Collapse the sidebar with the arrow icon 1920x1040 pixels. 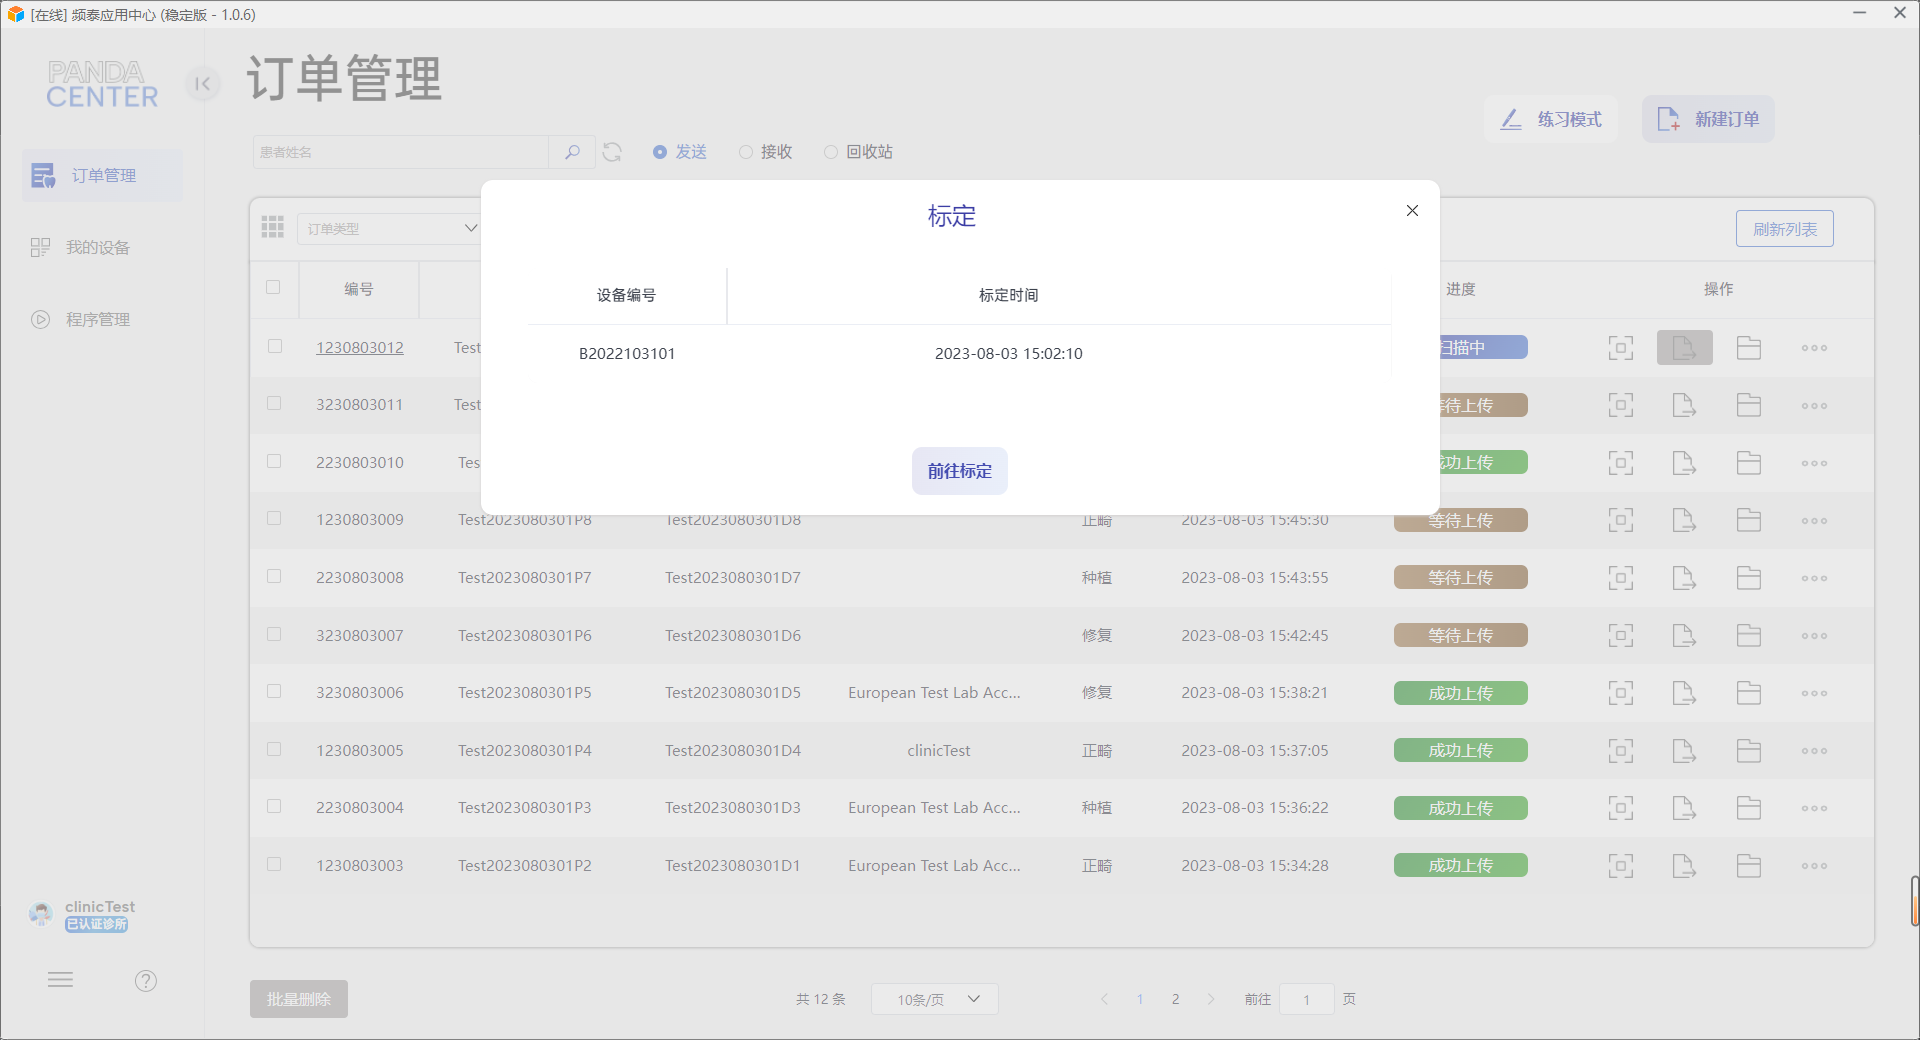(203, 84)
